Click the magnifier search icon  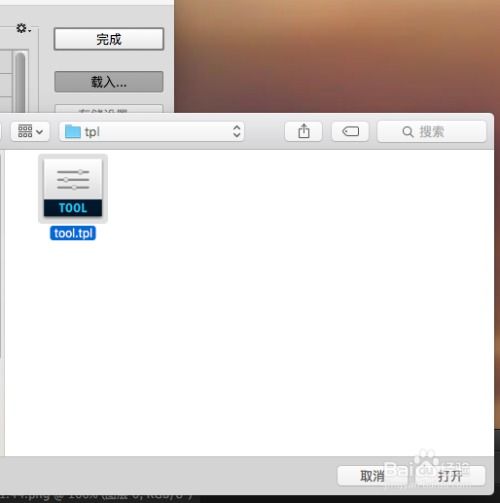click(x=407, y=132)
